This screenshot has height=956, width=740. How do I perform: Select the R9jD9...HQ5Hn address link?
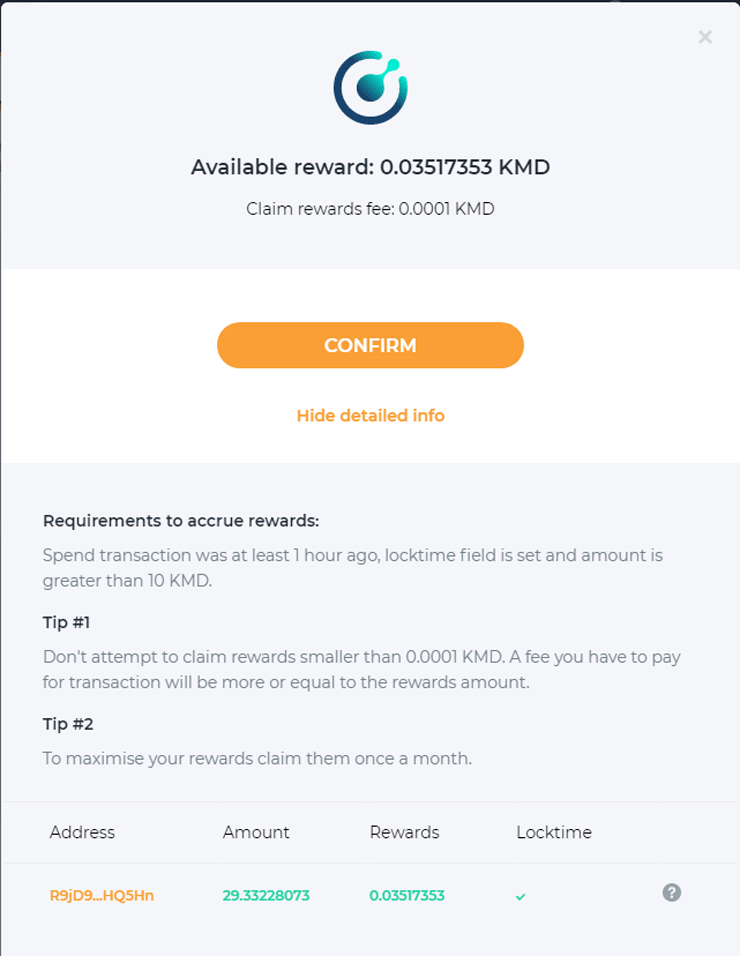coord(102,895)
